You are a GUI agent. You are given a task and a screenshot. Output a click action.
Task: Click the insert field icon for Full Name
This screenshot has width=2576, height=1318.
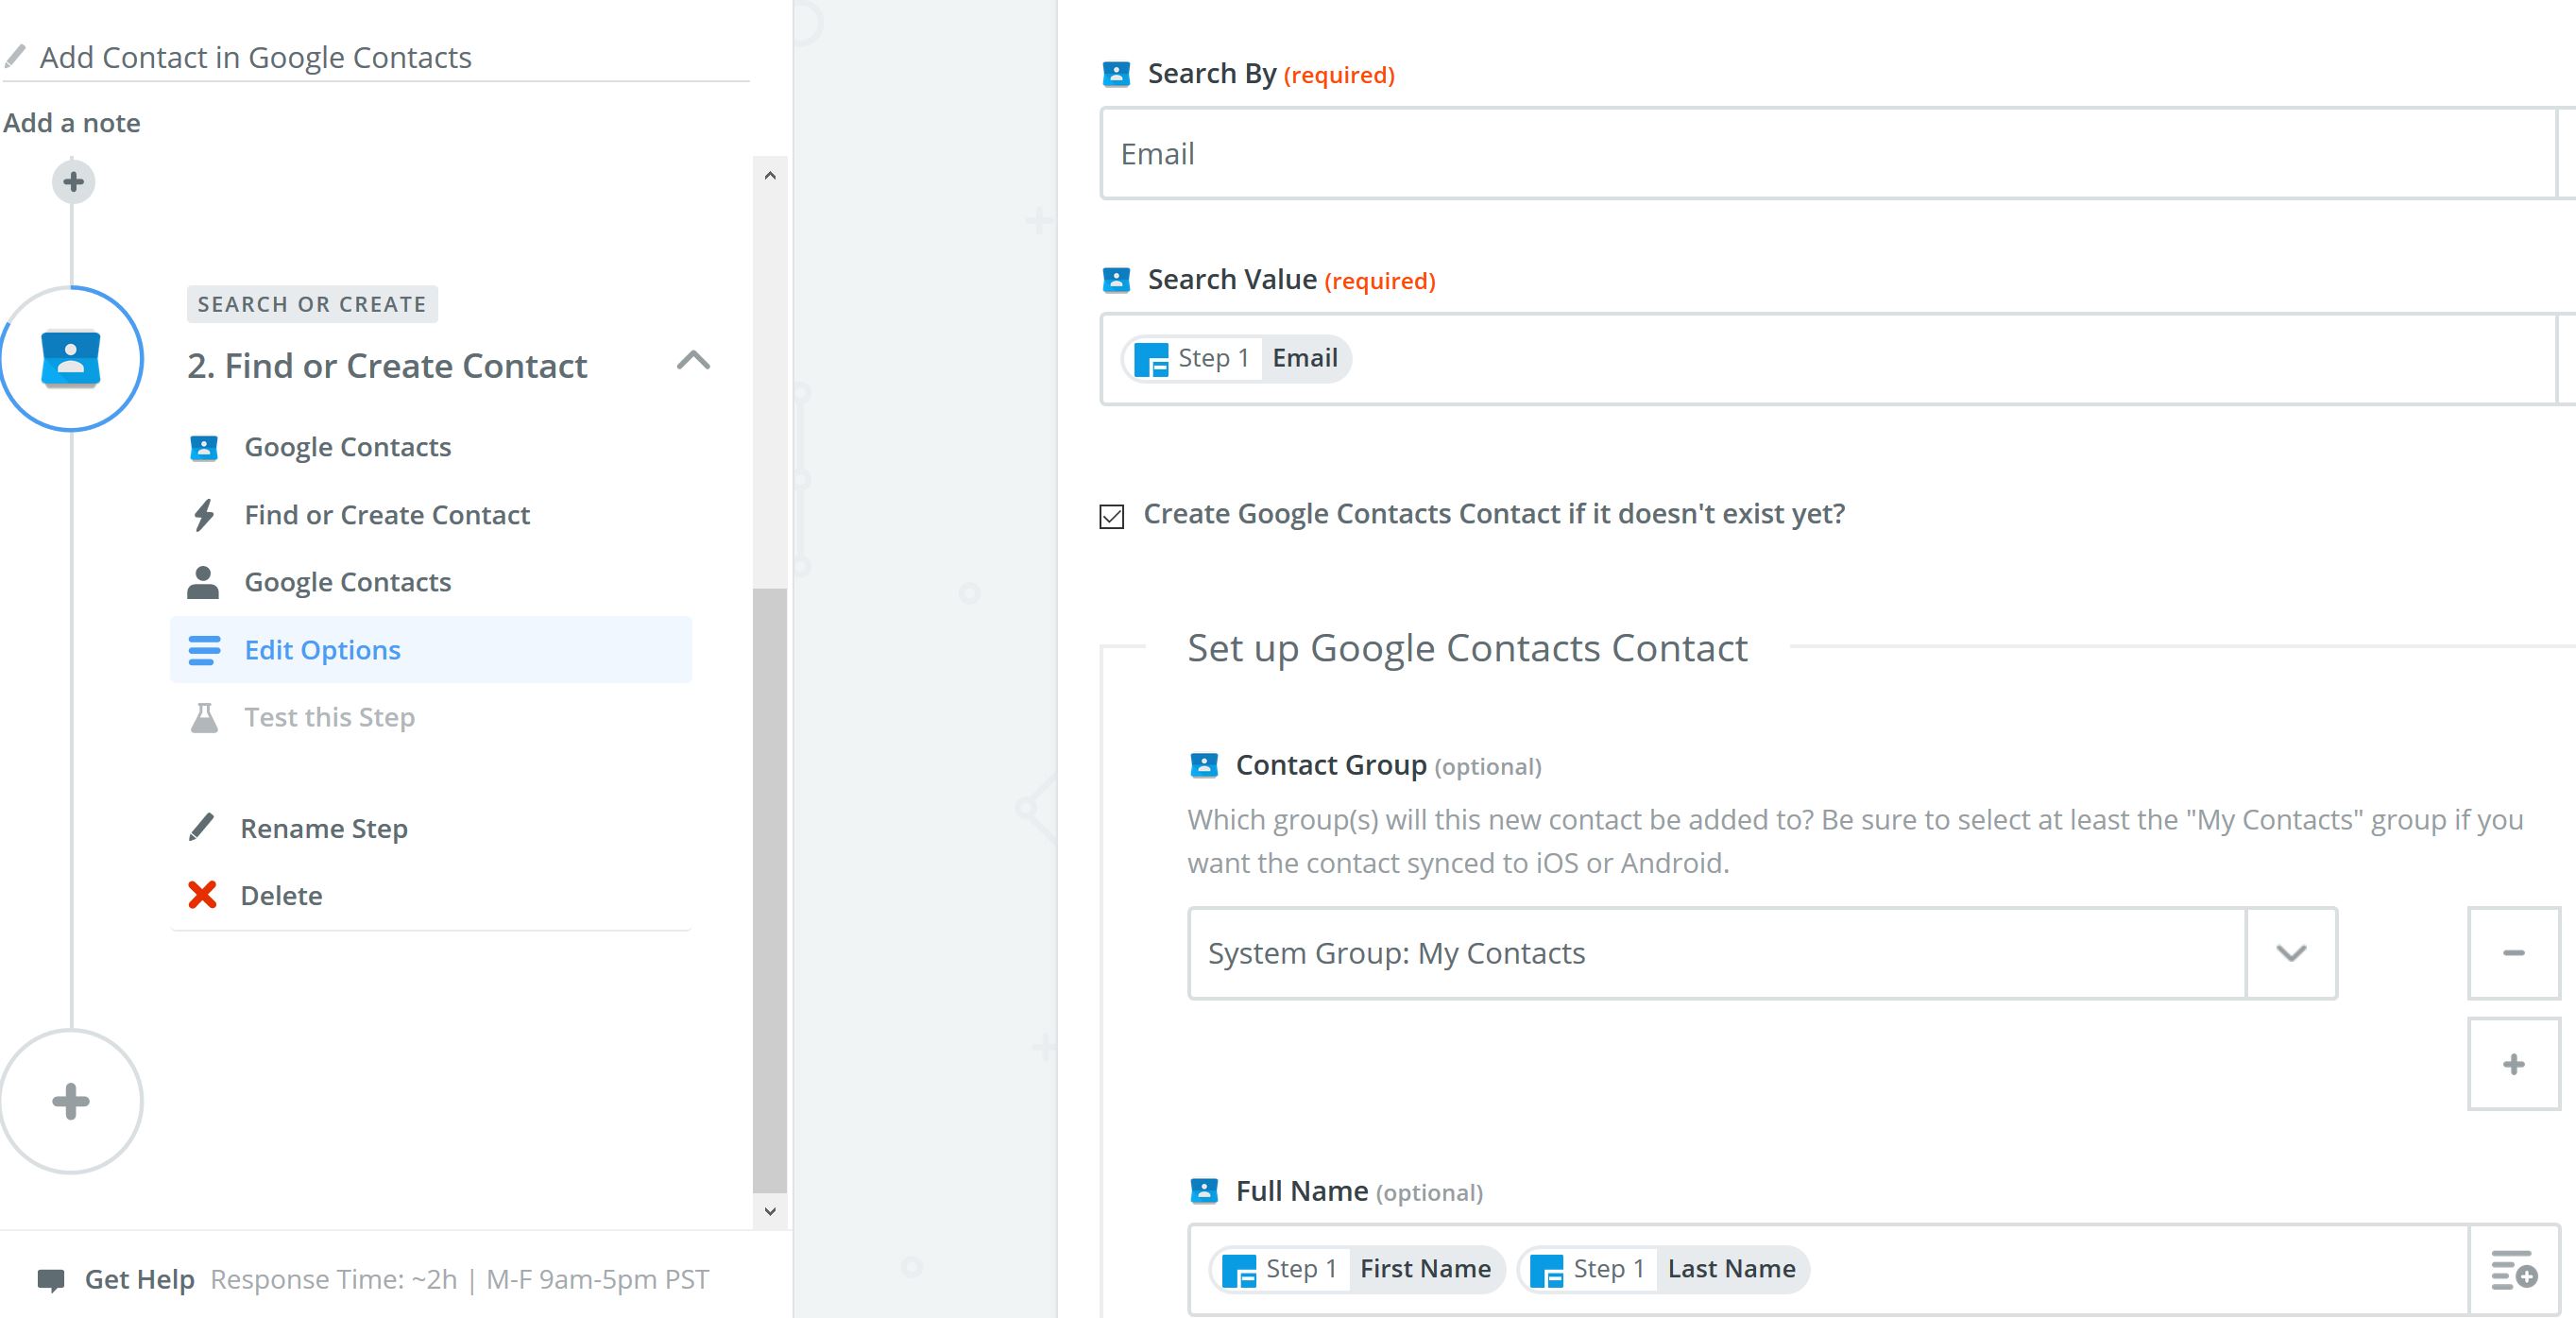click(2514, 1270)
